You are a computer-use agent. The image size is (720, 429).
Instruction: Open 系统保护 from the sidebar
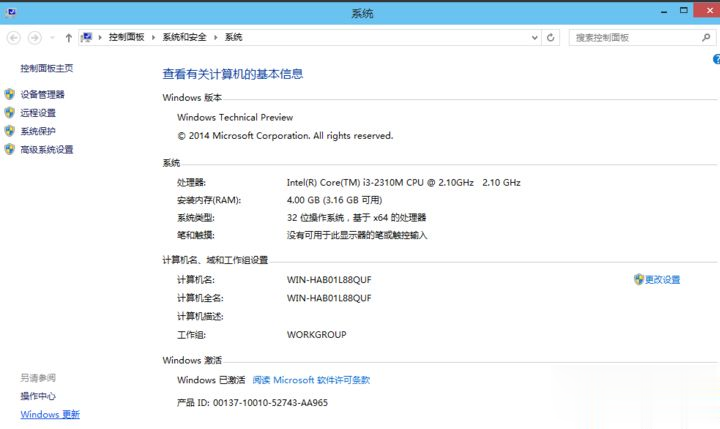tap(38, 131)
